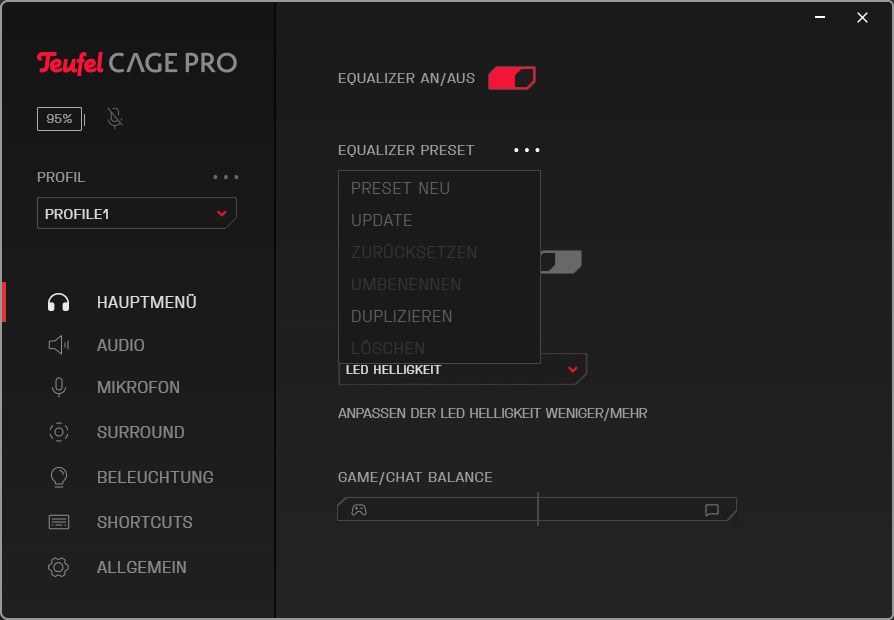Viewport: 894px width, 620px height.
Task: Turn off the Equalizer AN/AUS switch
Action: tap(512, 78)
